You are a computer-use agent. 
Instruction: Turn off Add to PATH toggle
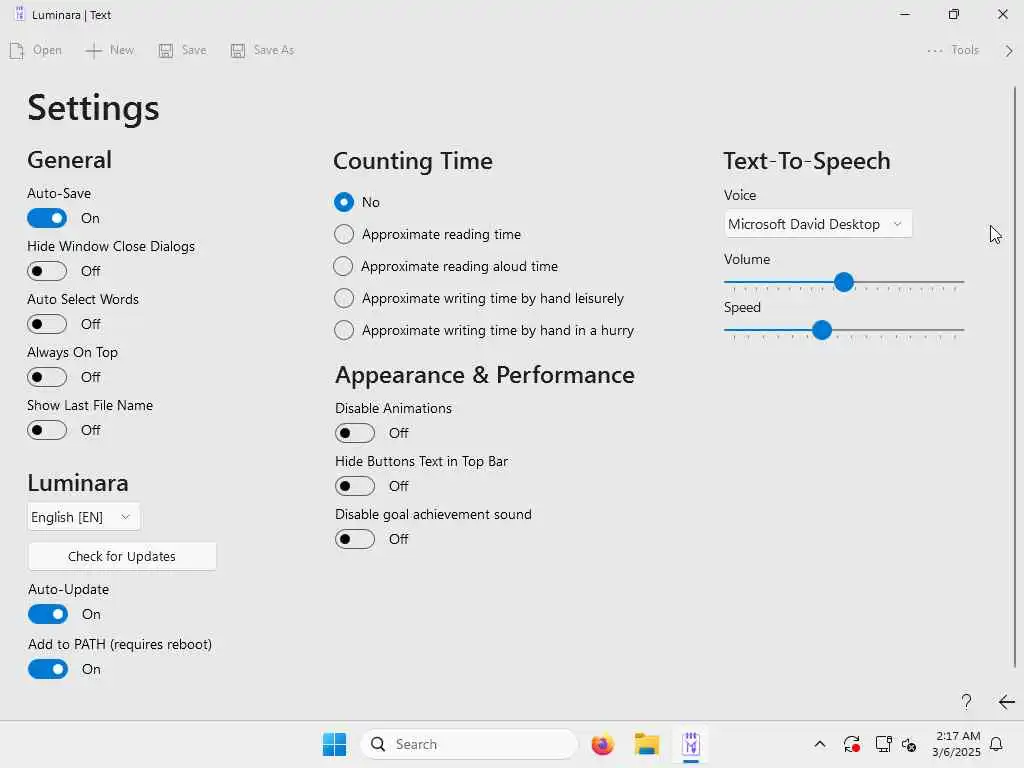(x=48, y=669)
